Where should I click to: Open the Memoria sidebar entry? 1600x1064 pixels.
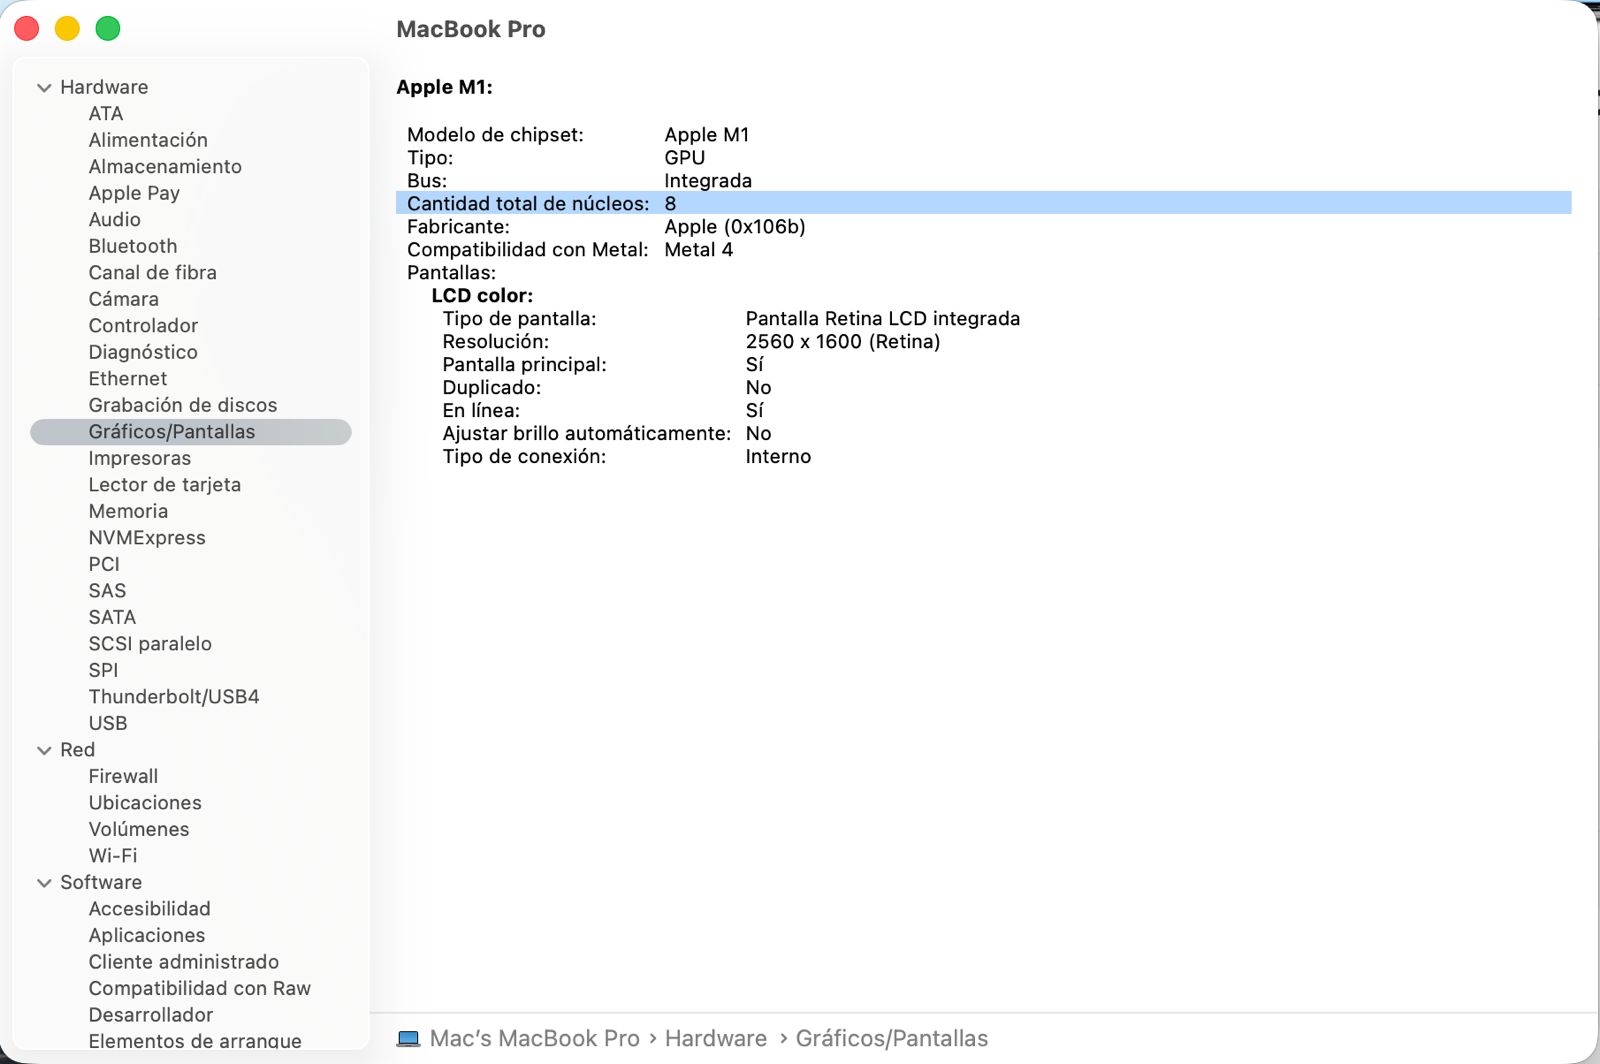tap(128, 511)
